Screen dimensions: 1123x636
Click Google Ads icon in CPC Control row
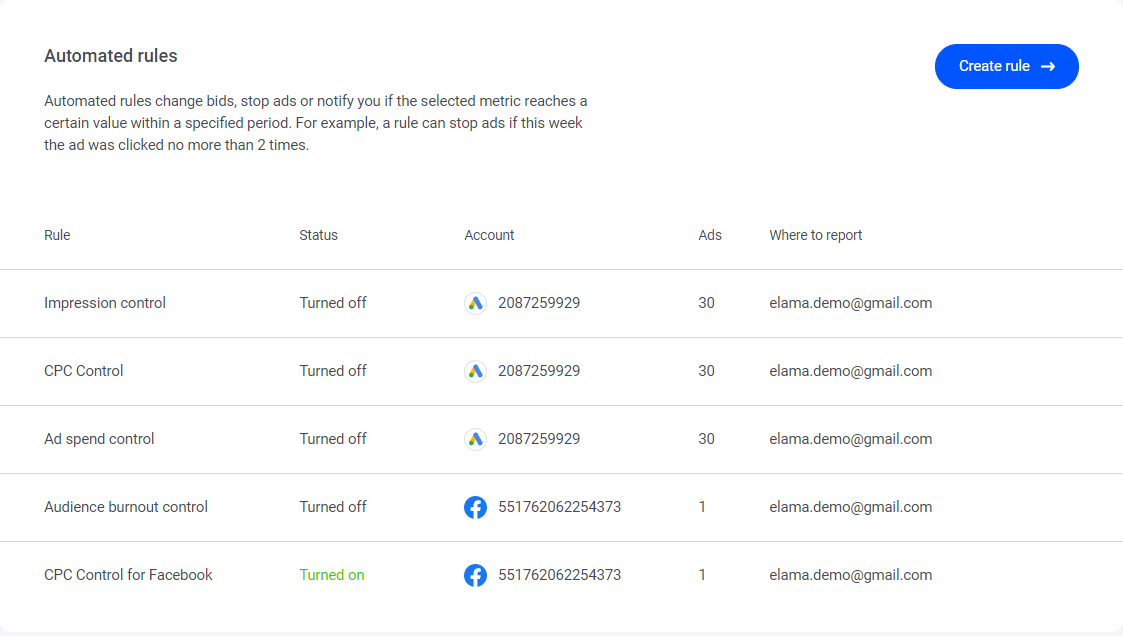pos(476,371)
